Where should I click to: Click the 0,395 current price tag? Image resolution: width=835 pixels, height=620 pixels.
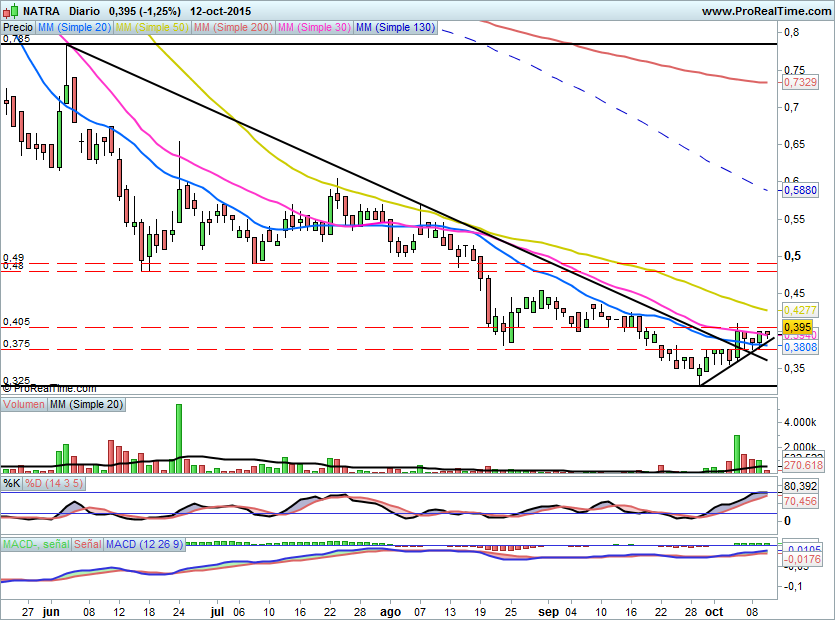coord(795,327)
